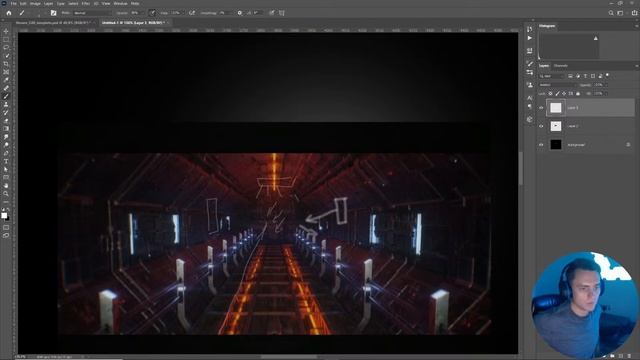This screenshot has width=640, height=360.
Task: Select the Dodge tool
Action: pos(6,145)
